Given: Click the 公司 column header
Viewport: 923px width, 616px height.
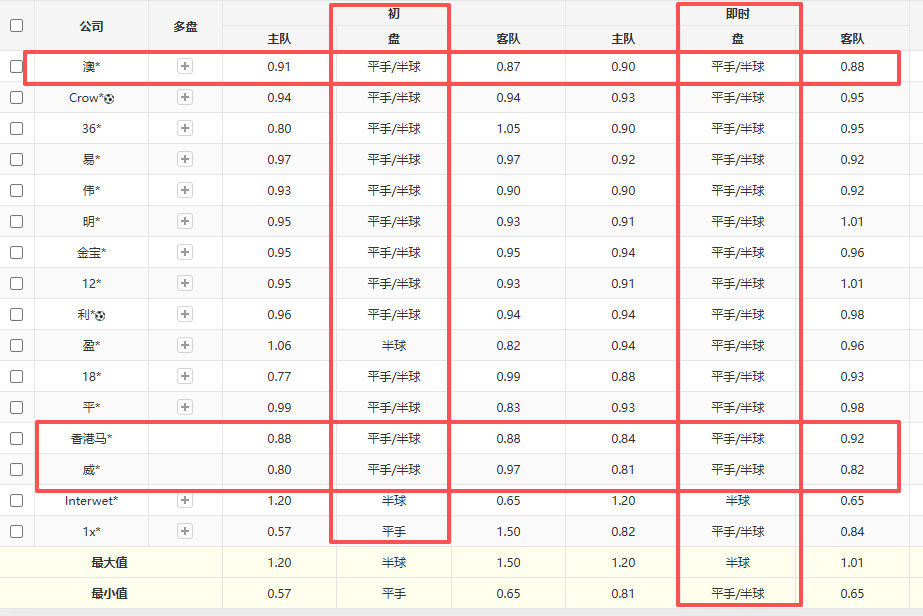Looking at the screenshot, I should click(x=91, y=26).
